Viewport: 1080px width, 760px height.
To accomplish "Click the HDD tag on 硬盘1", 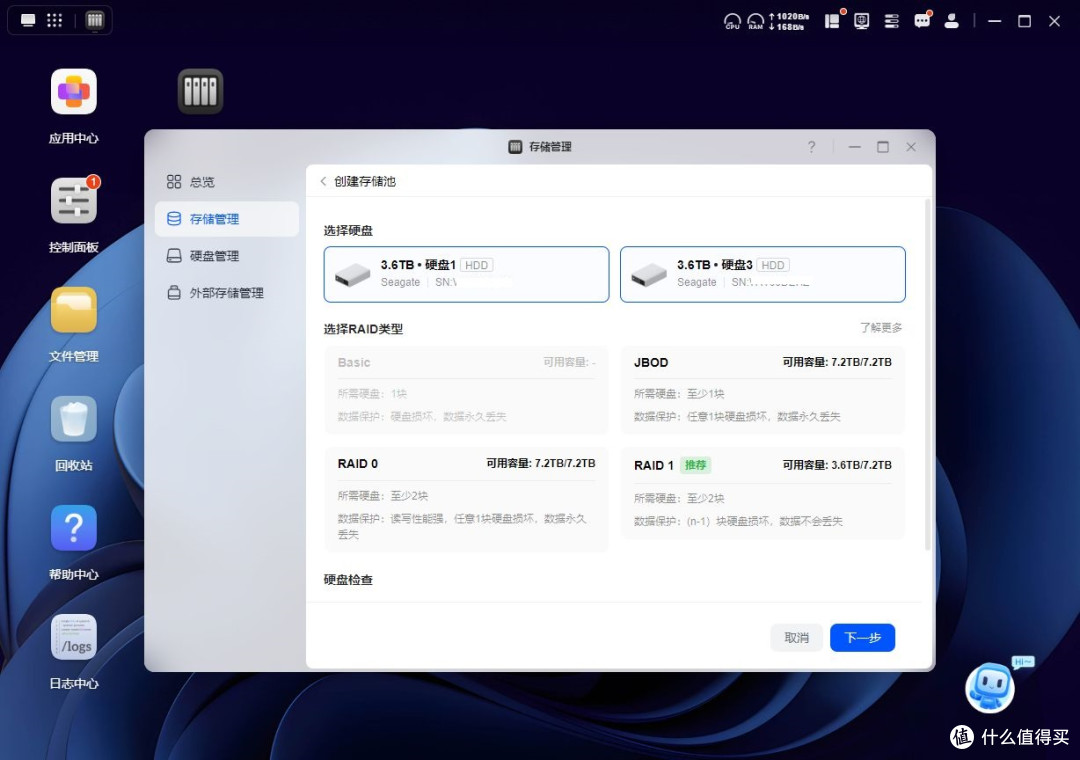I will [476, 265].
